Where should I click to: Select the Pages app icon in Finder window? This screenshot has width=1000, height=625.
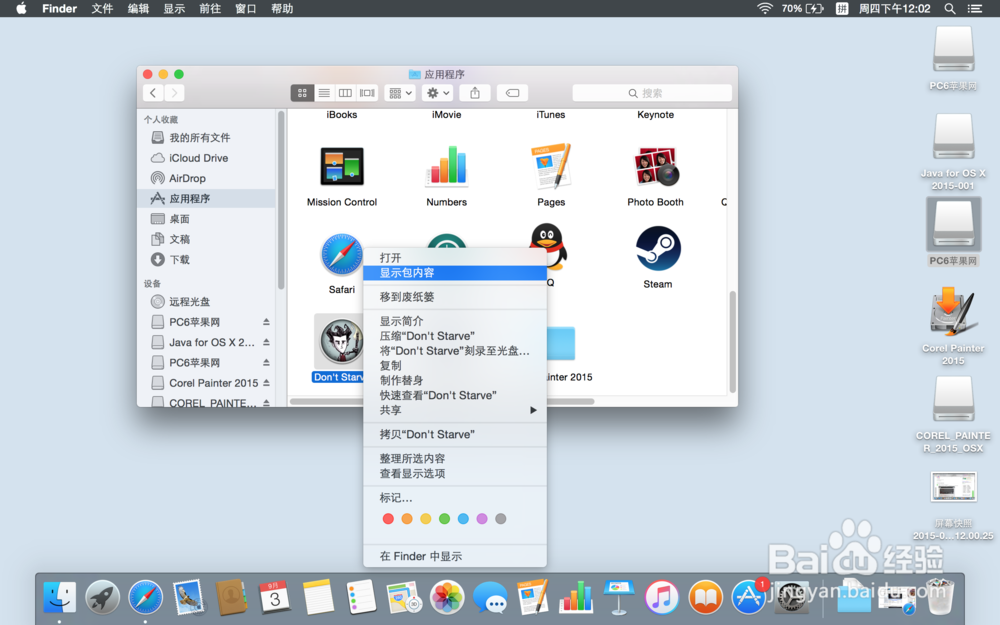(x=551, y=166)
